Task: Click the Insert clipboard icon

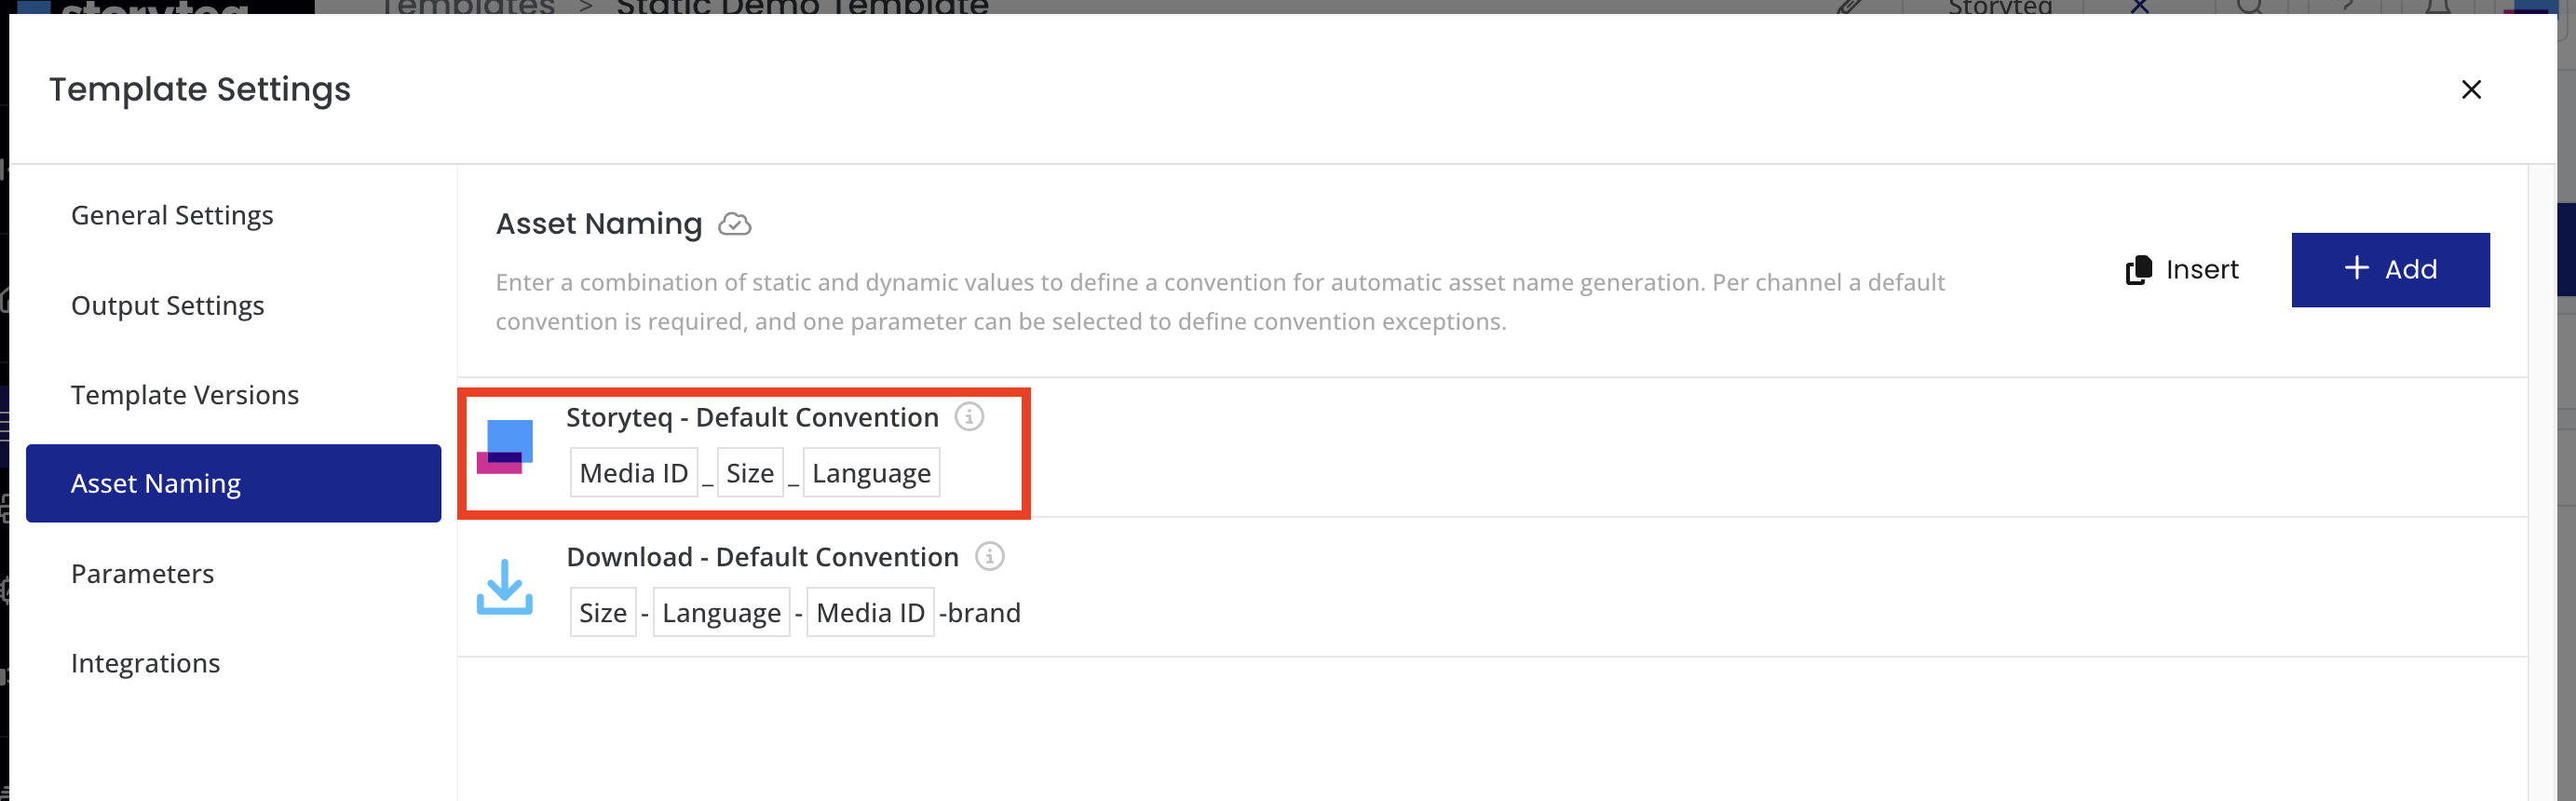Action: tap(2138, 270)
